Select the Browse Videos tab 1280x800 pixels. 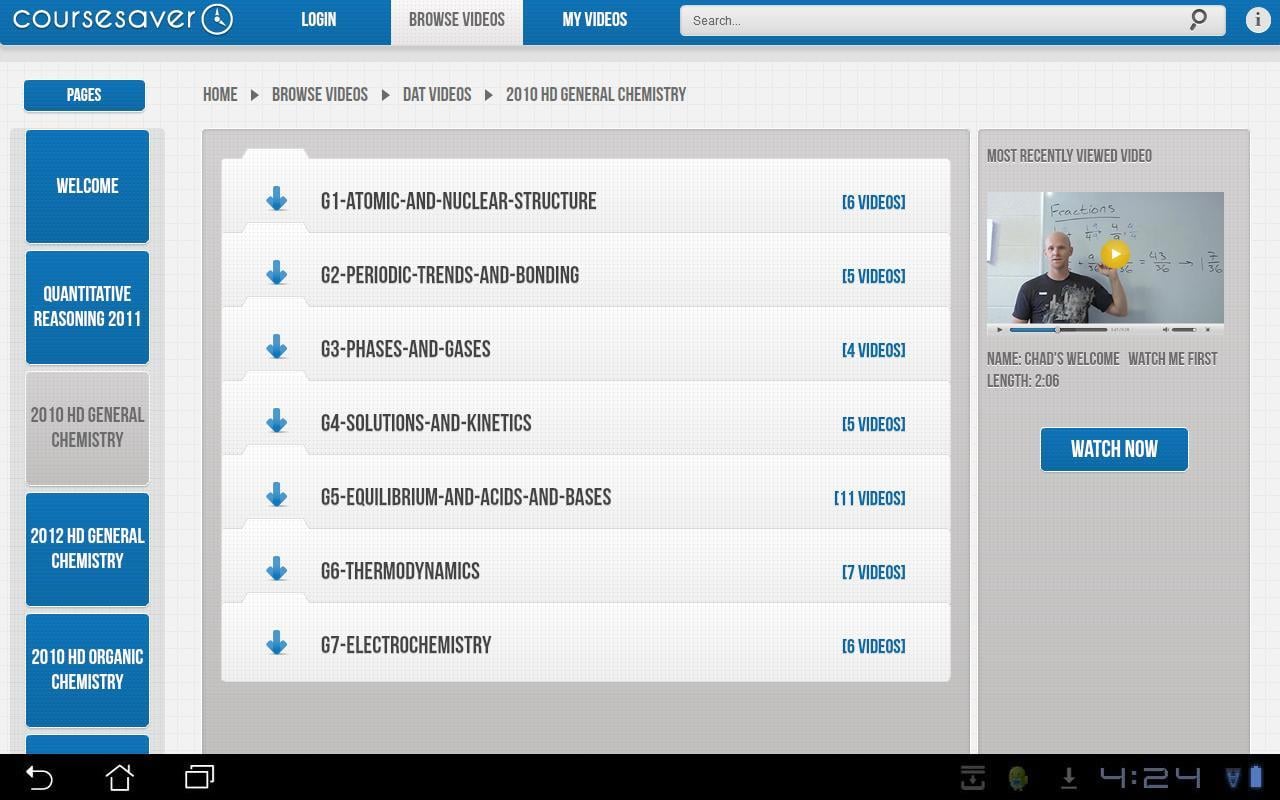pyautogui.click(x=457, y=20)
